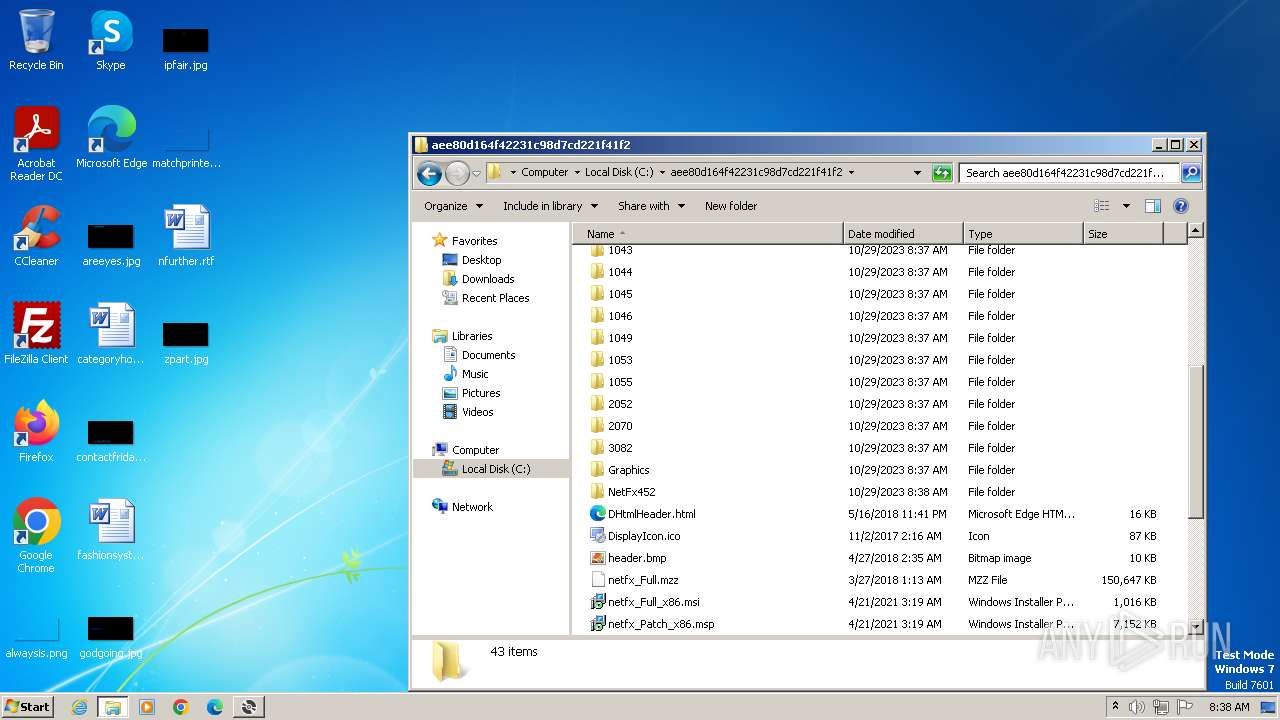Open Include in library dropdown
Image resolution: width=1280 pixels, height=720 pixels.
coord(550,206)
